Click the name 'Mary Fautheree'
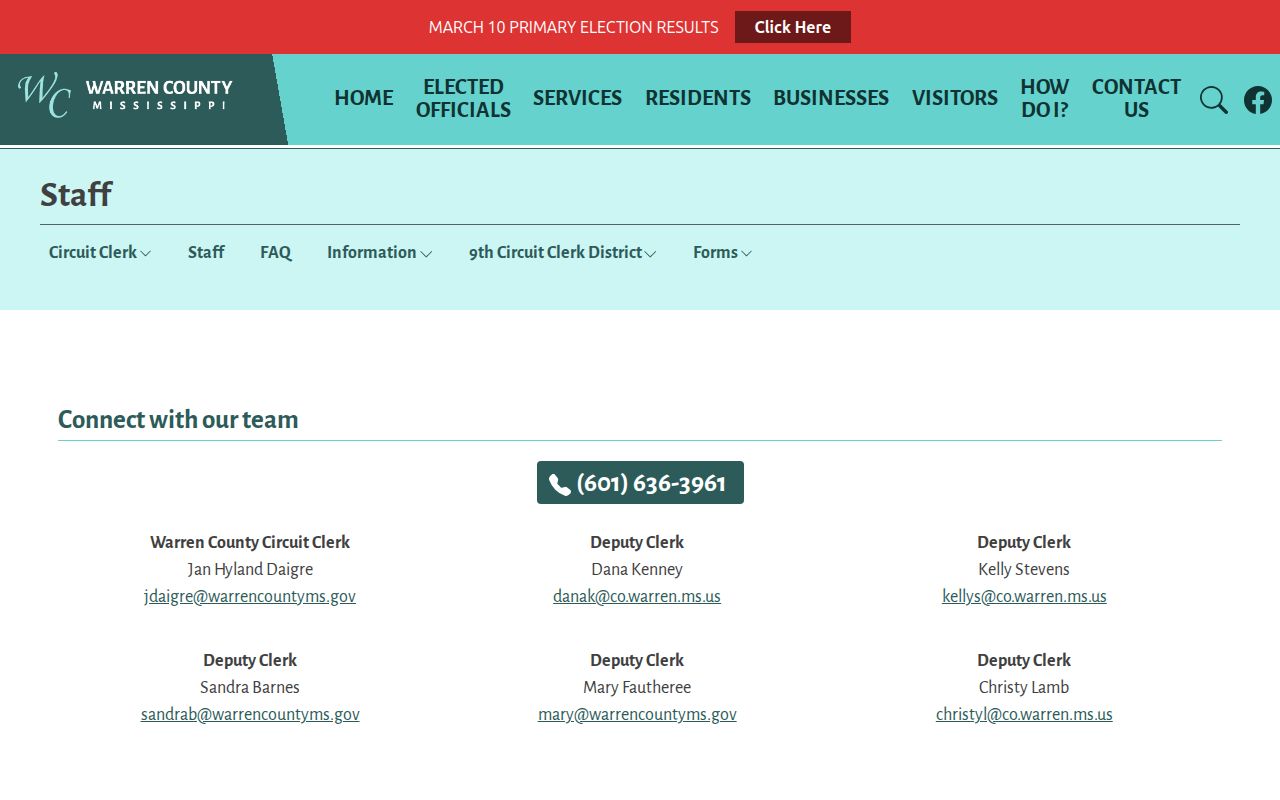Viewport: 1280px width, 800px height. point(637,688)
